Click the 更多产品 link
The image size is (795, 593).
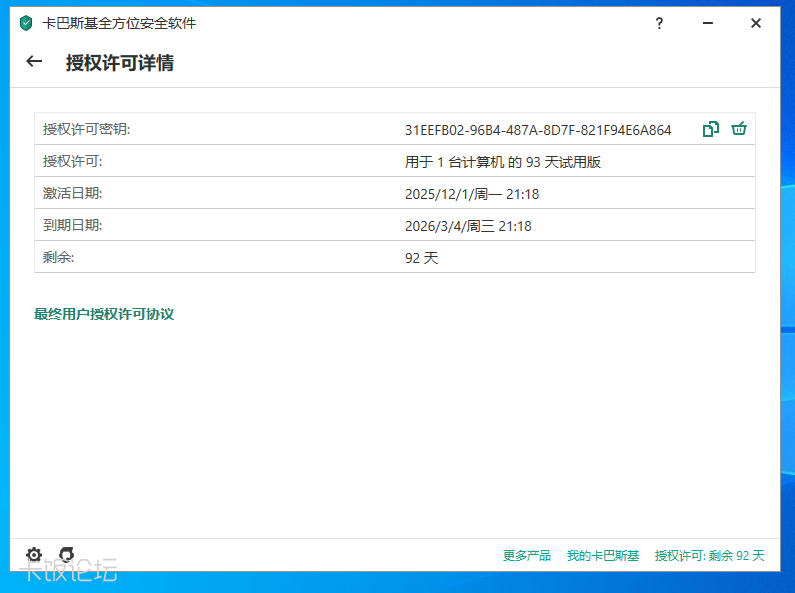(527, 556)
